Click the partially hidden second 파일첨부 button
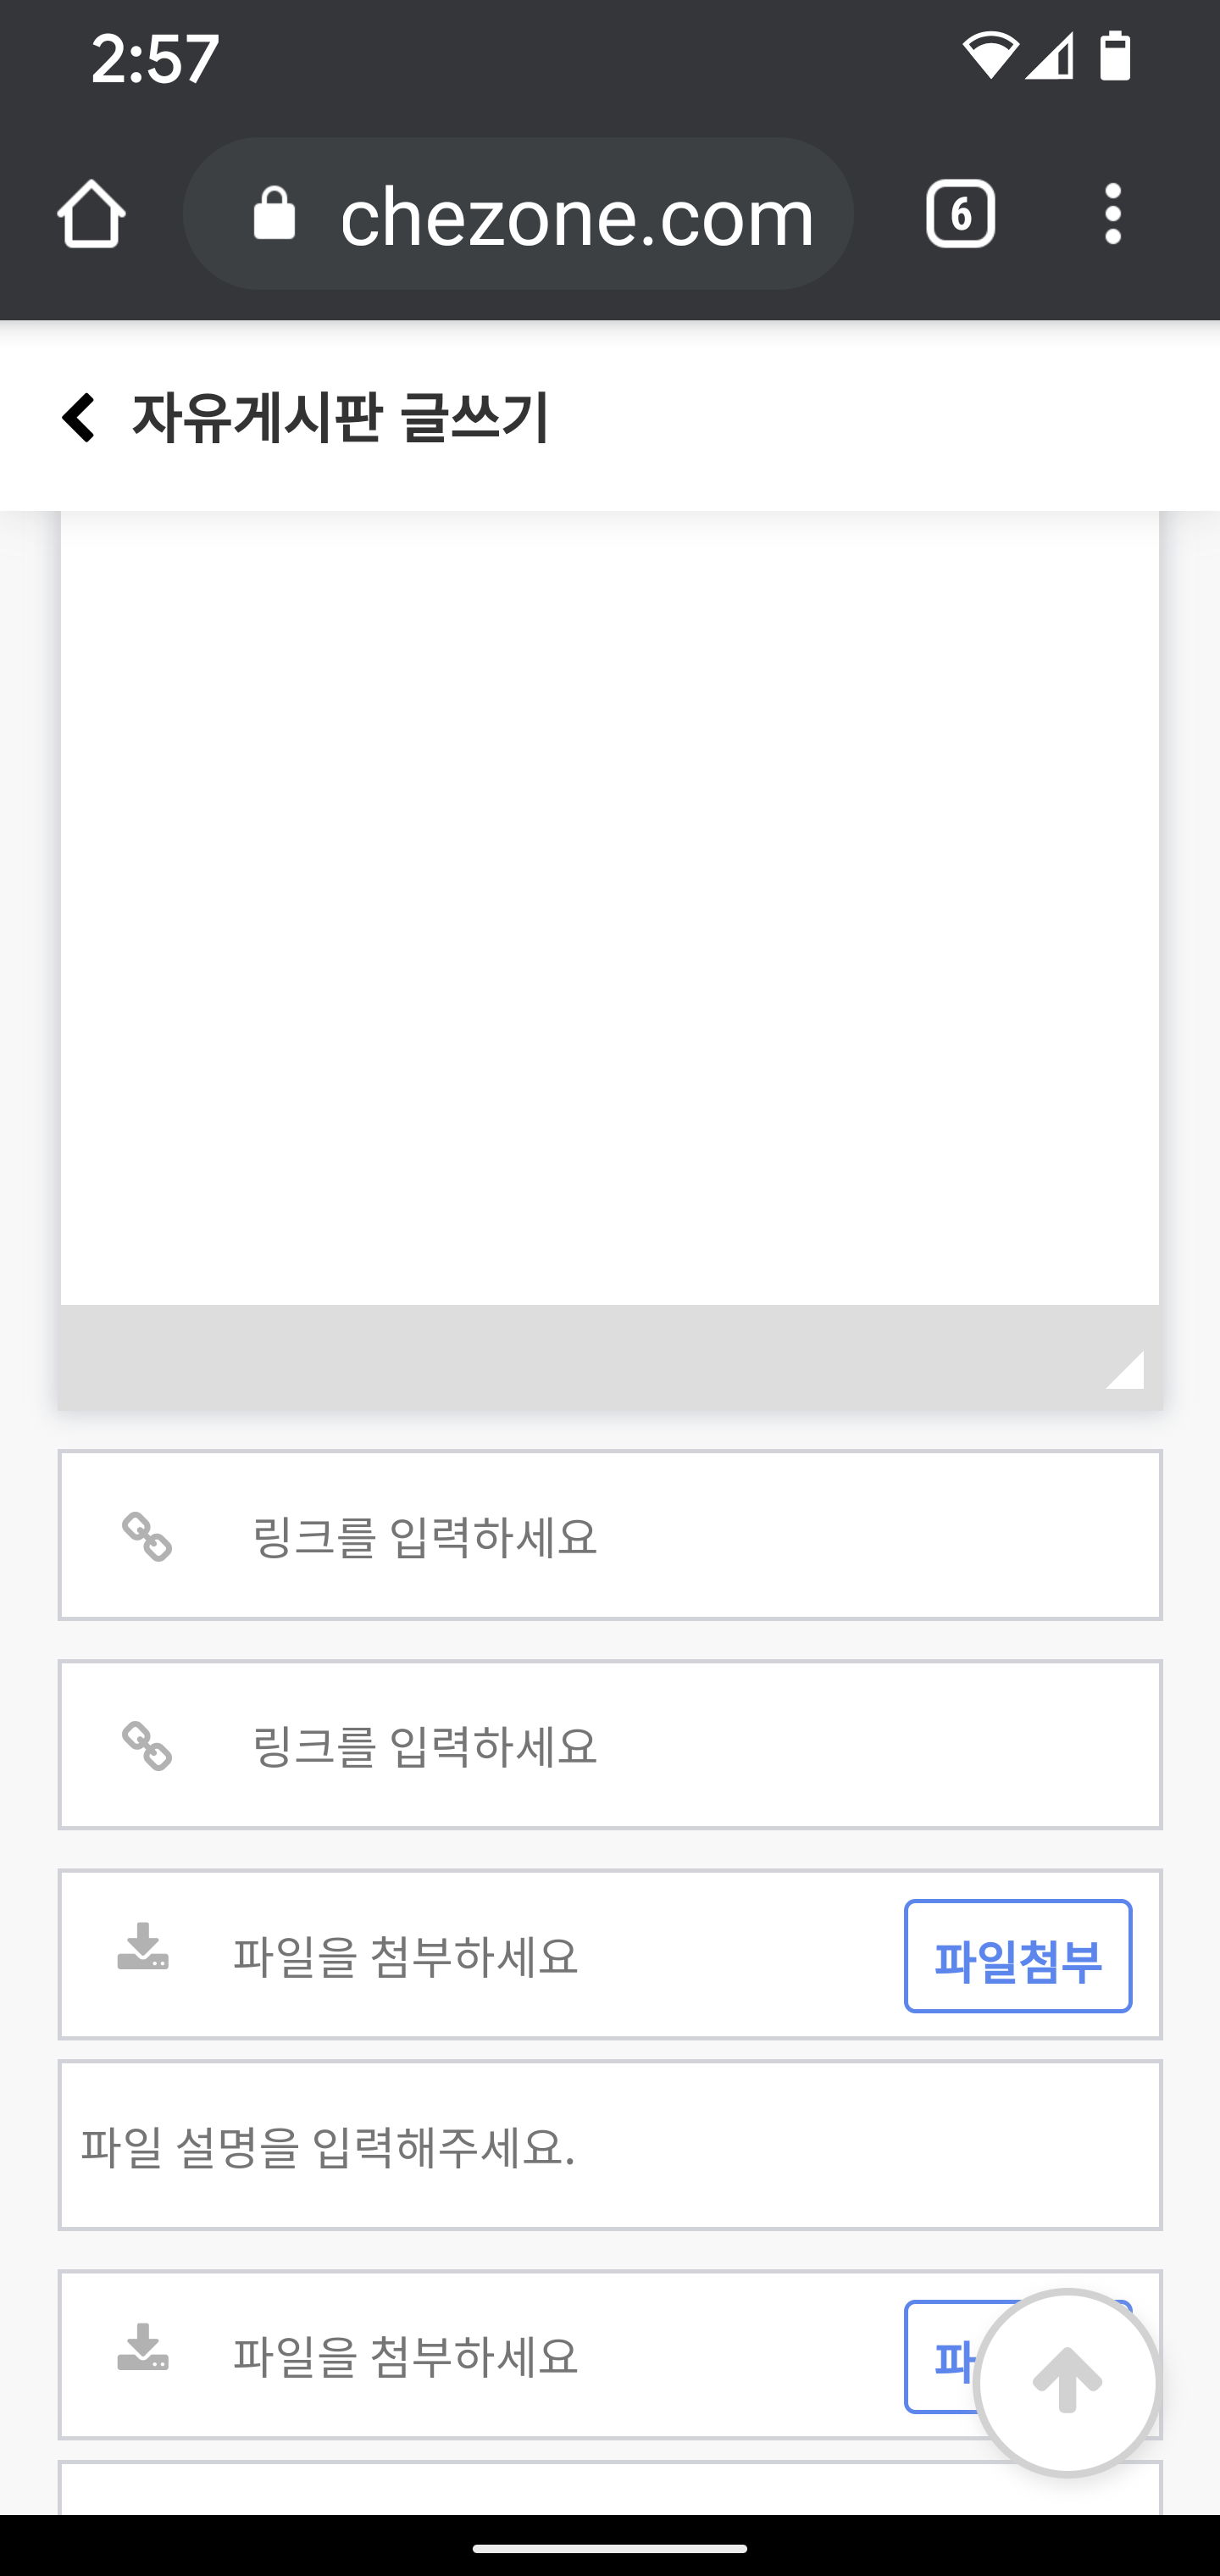 tap(940, 2357)
